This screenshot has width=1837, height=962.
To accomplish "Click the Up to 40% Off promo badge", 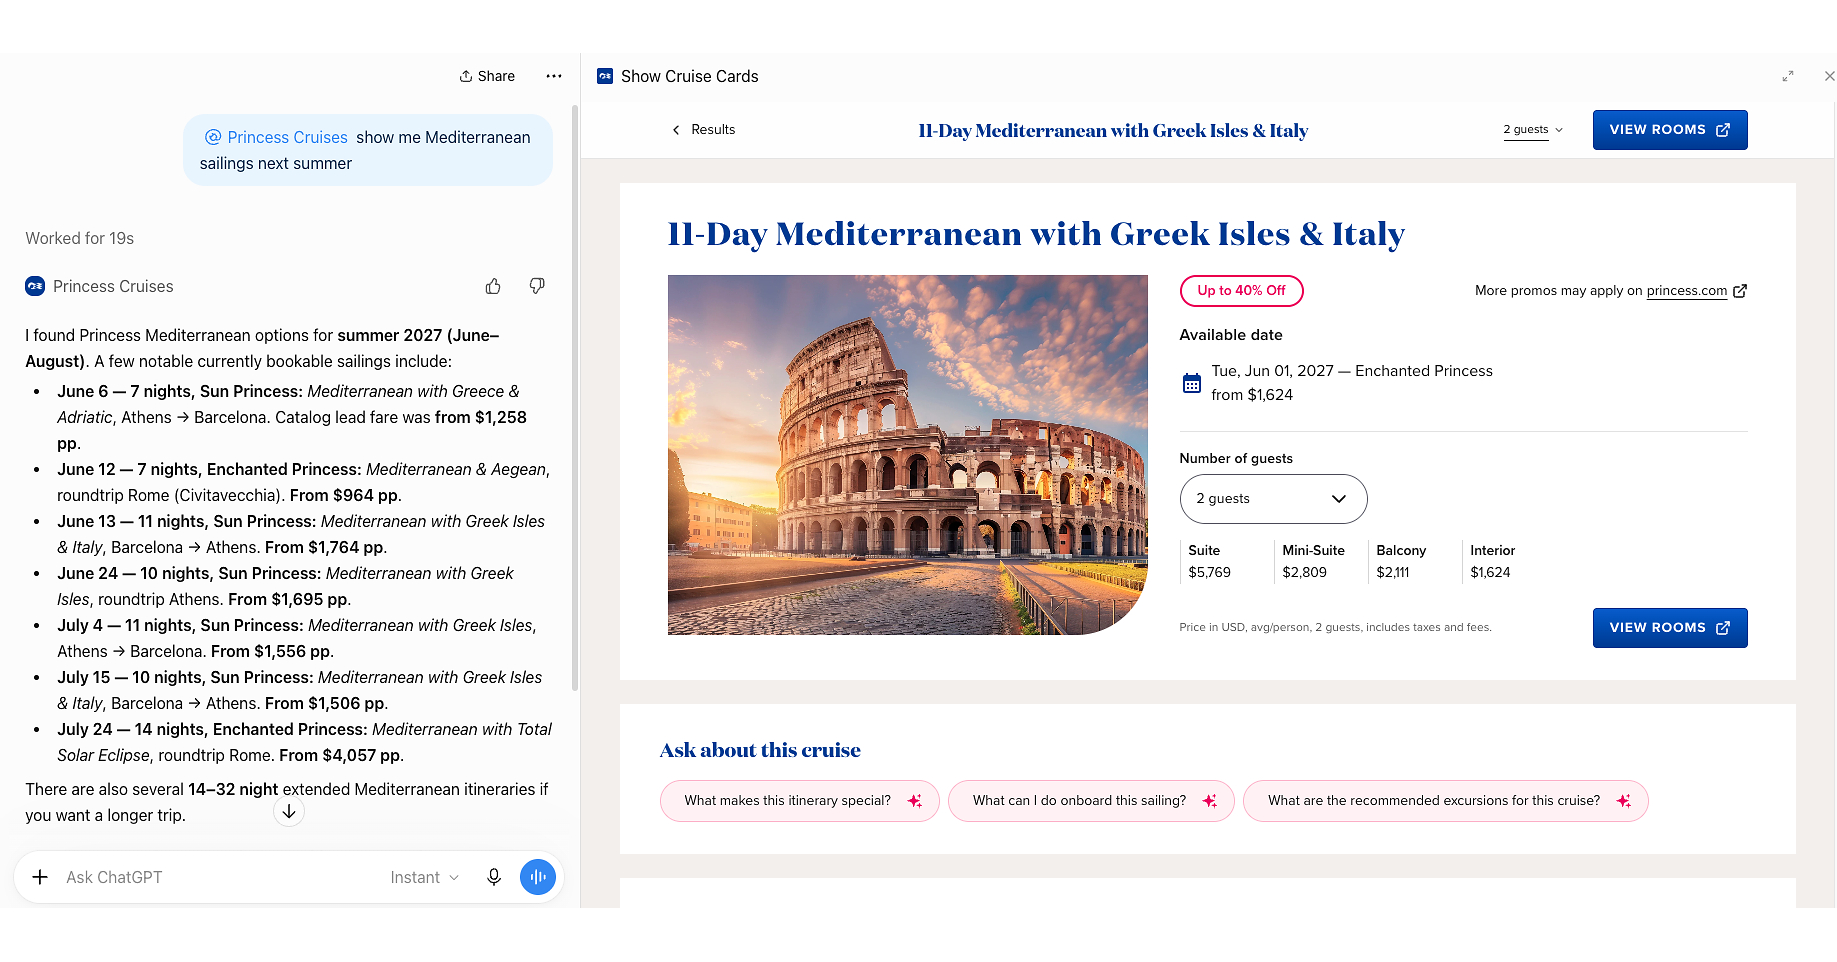I will coord(1241,291).
